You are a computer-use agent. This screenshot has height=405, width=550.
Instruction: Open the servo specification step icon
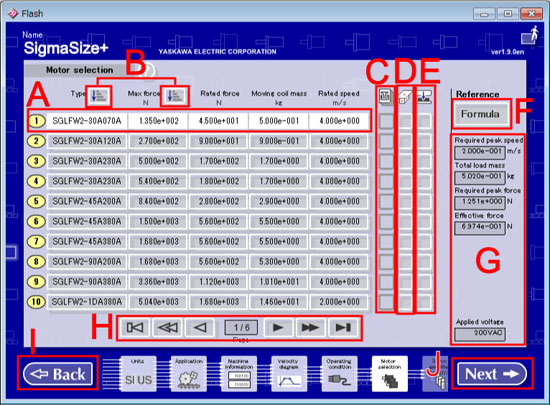[435, 374]
